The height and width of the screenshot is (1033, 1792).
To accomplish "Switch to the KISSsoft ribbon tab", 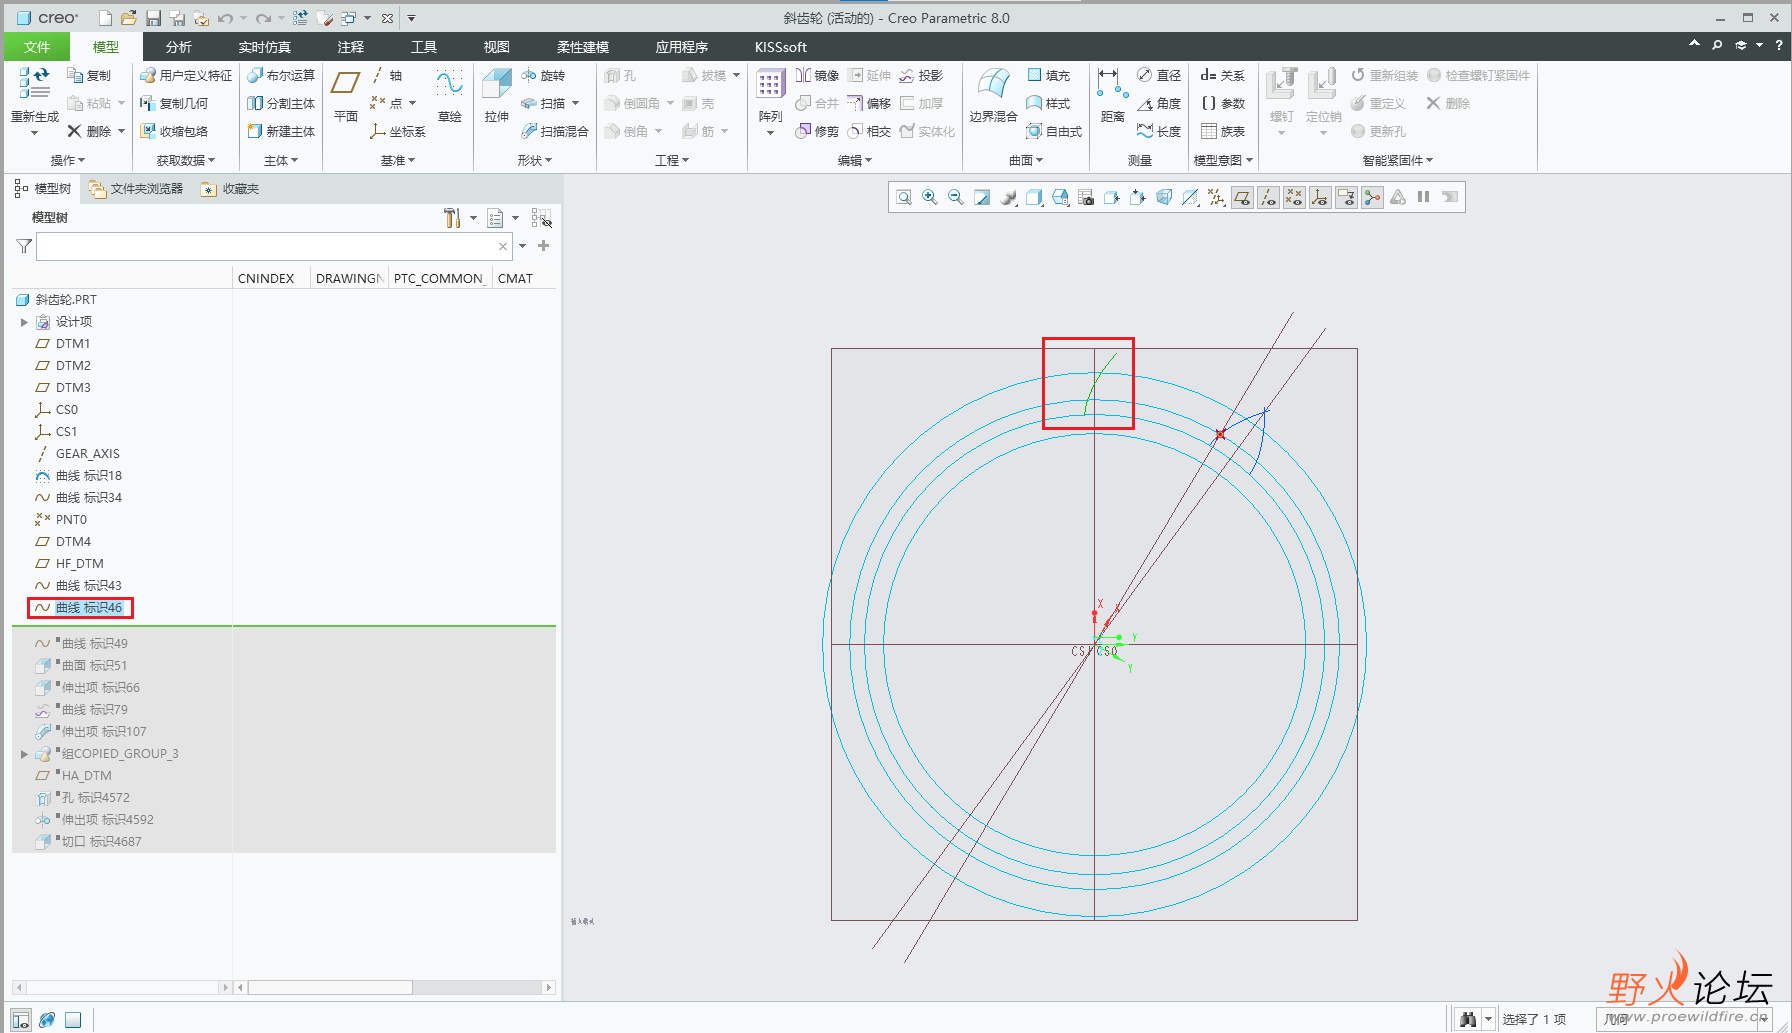I will click(781, 47).
